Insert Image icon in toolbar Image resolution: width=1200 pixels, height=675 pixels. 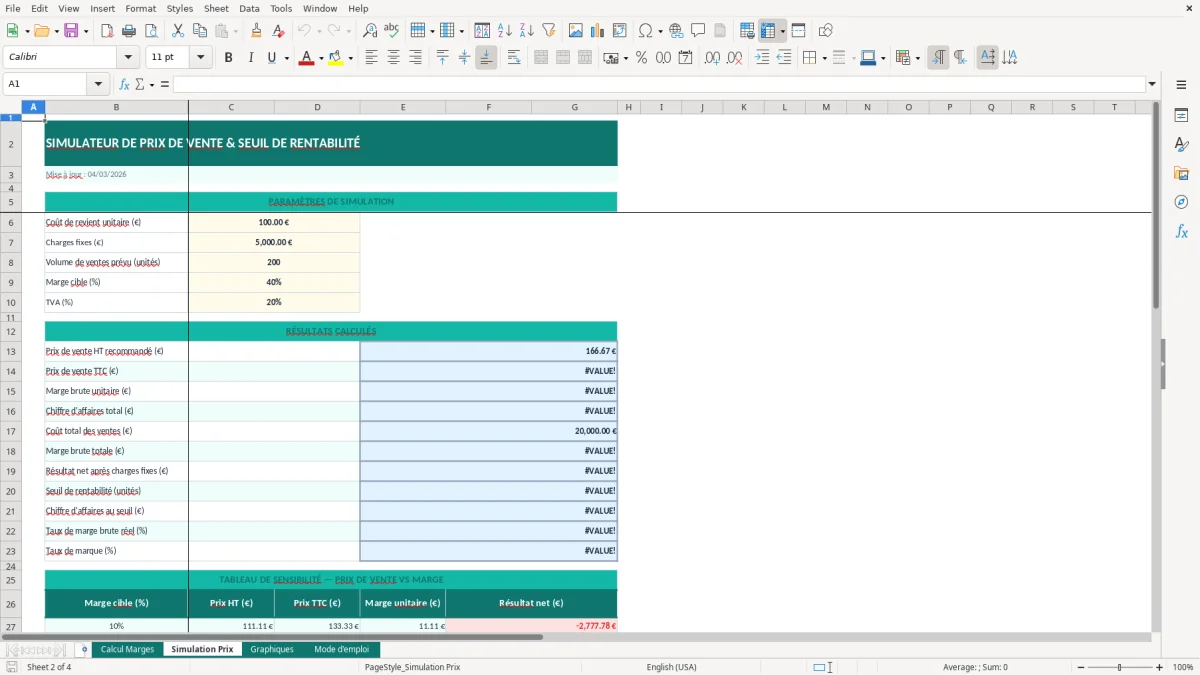click(x=576, y=31)
